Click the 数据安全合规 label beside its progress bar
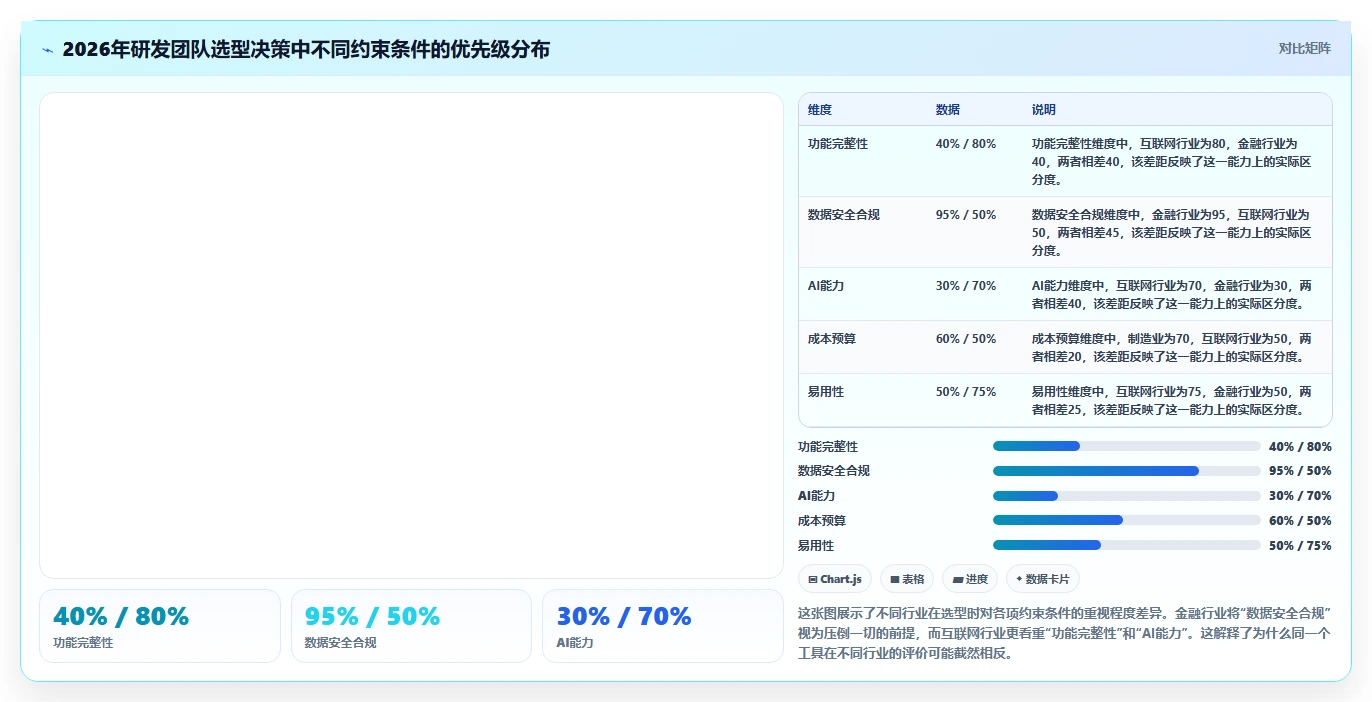 [834, 471]
